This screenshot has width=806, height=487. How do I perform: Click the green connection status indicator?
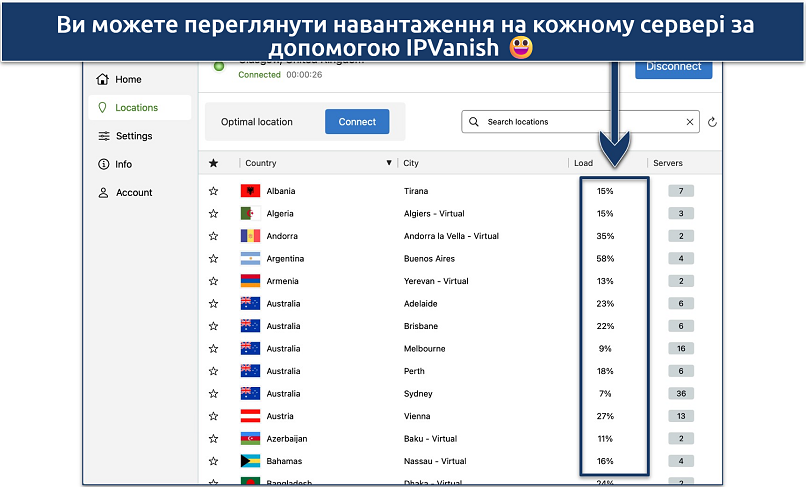tap(219, 66)
